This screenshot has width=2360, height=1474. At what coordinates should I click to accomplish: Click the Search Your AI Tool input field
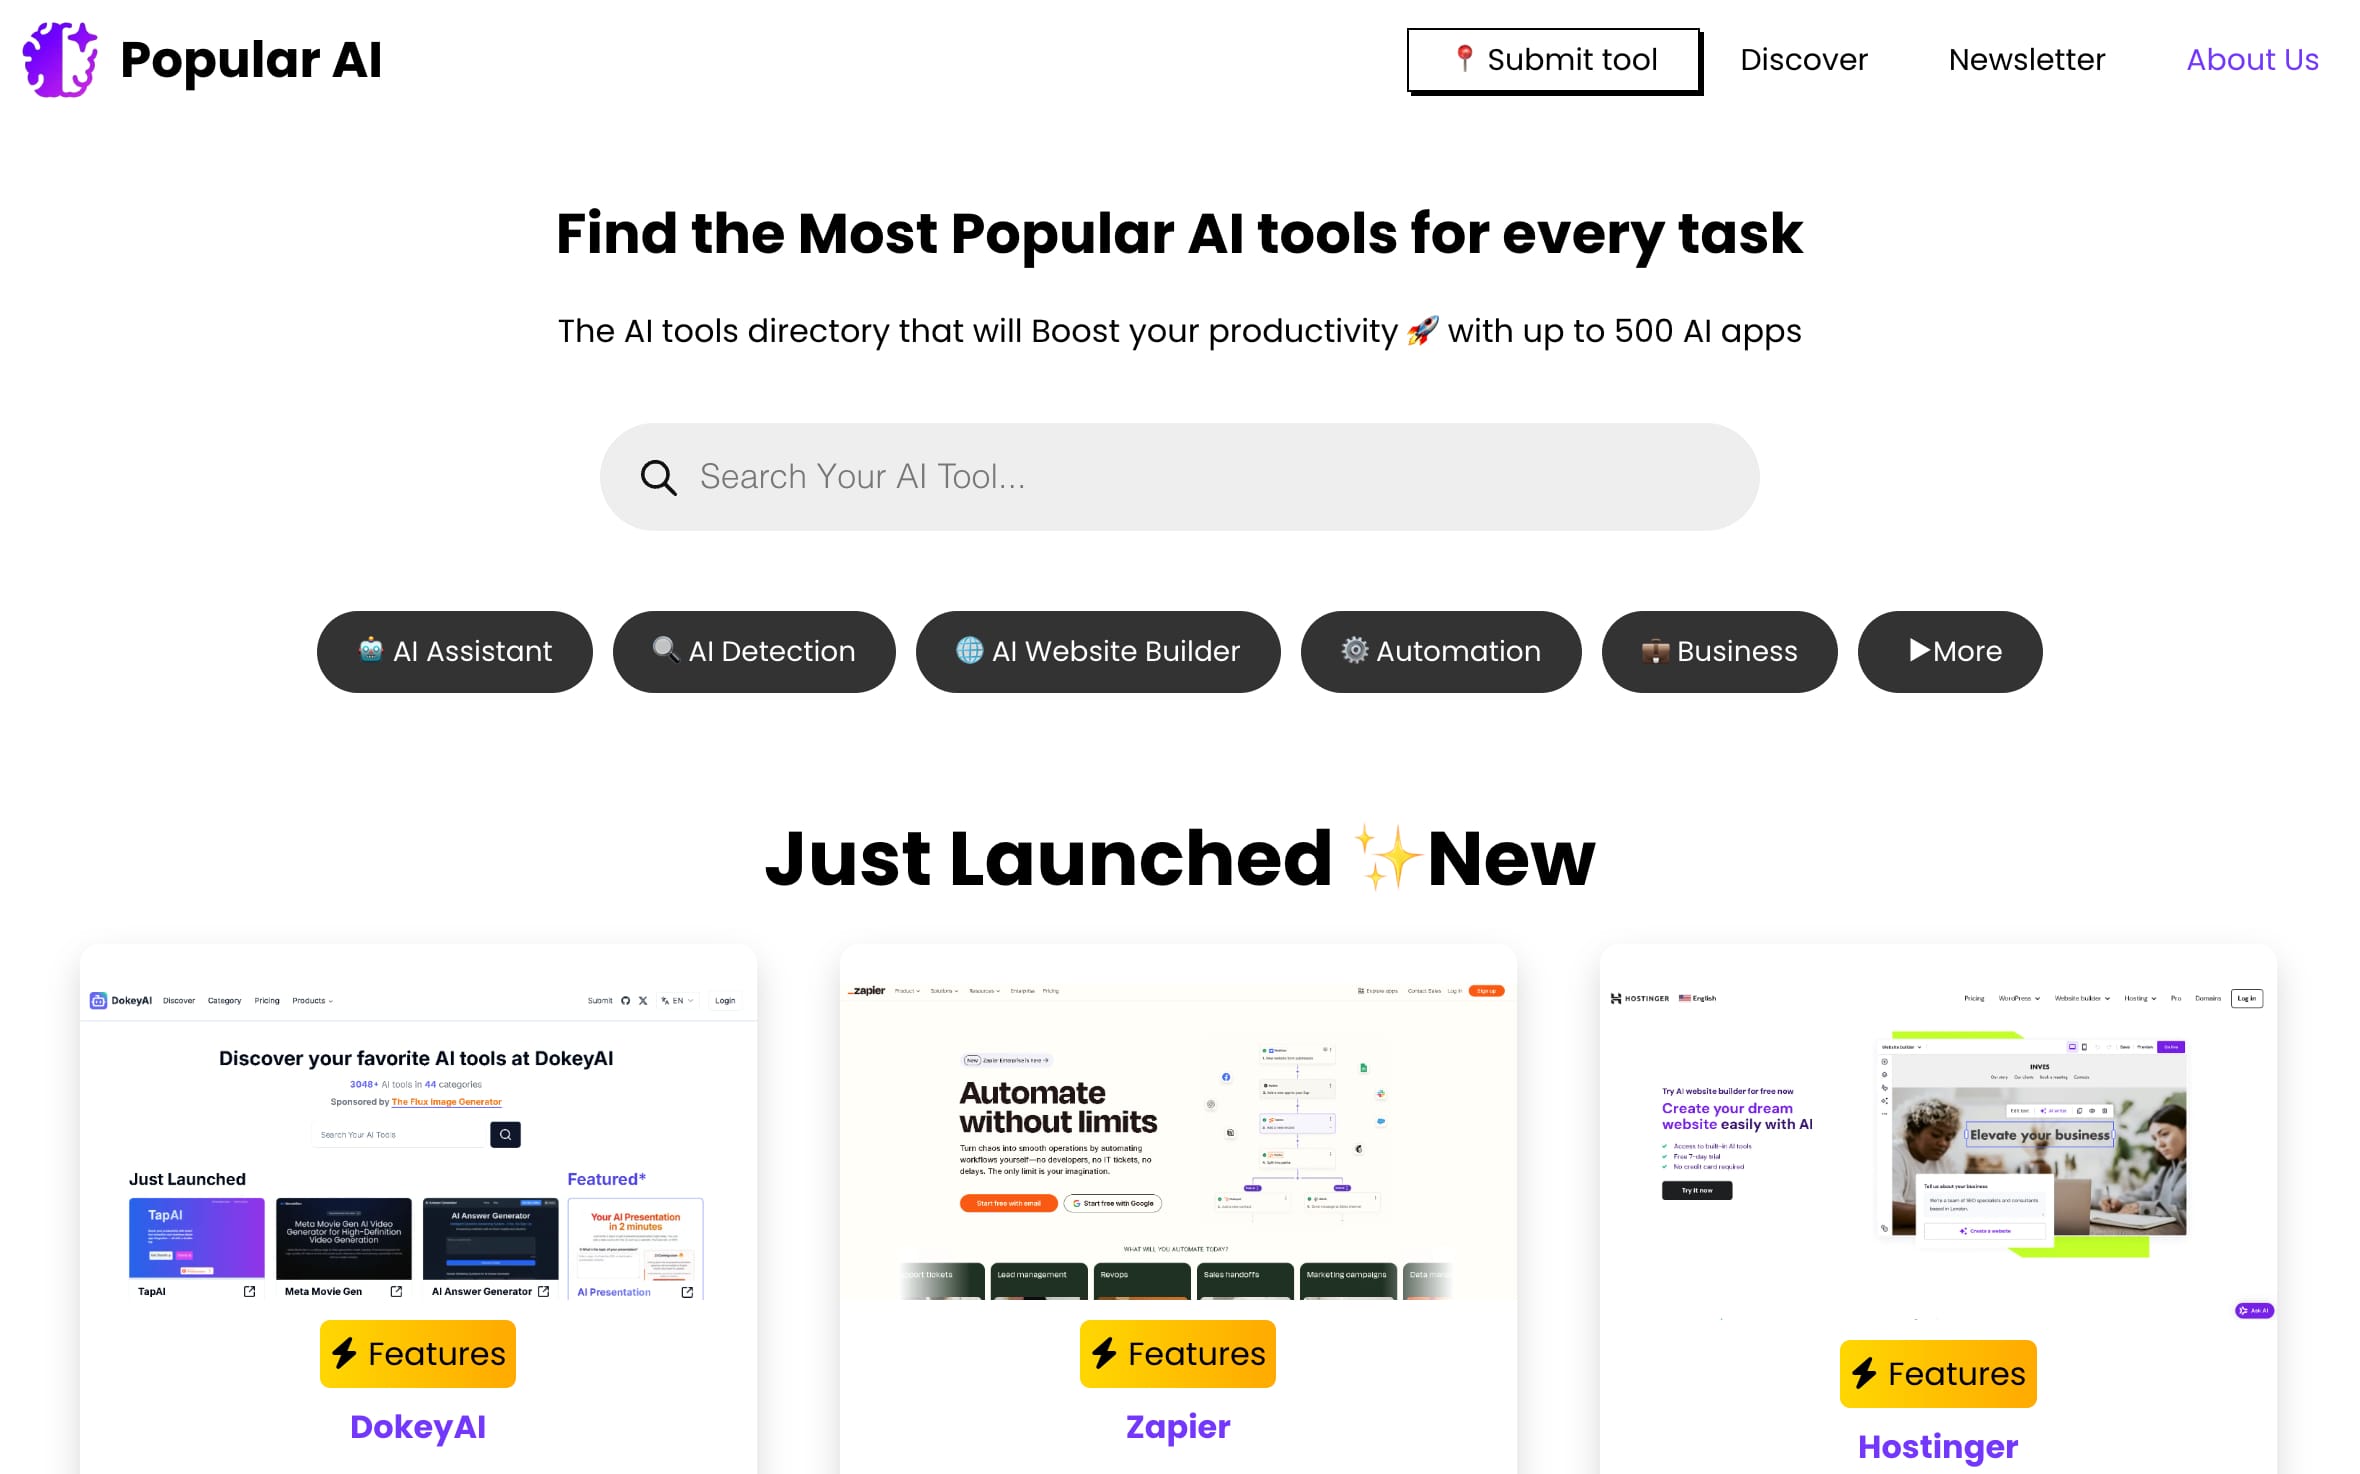(1180, 475)
